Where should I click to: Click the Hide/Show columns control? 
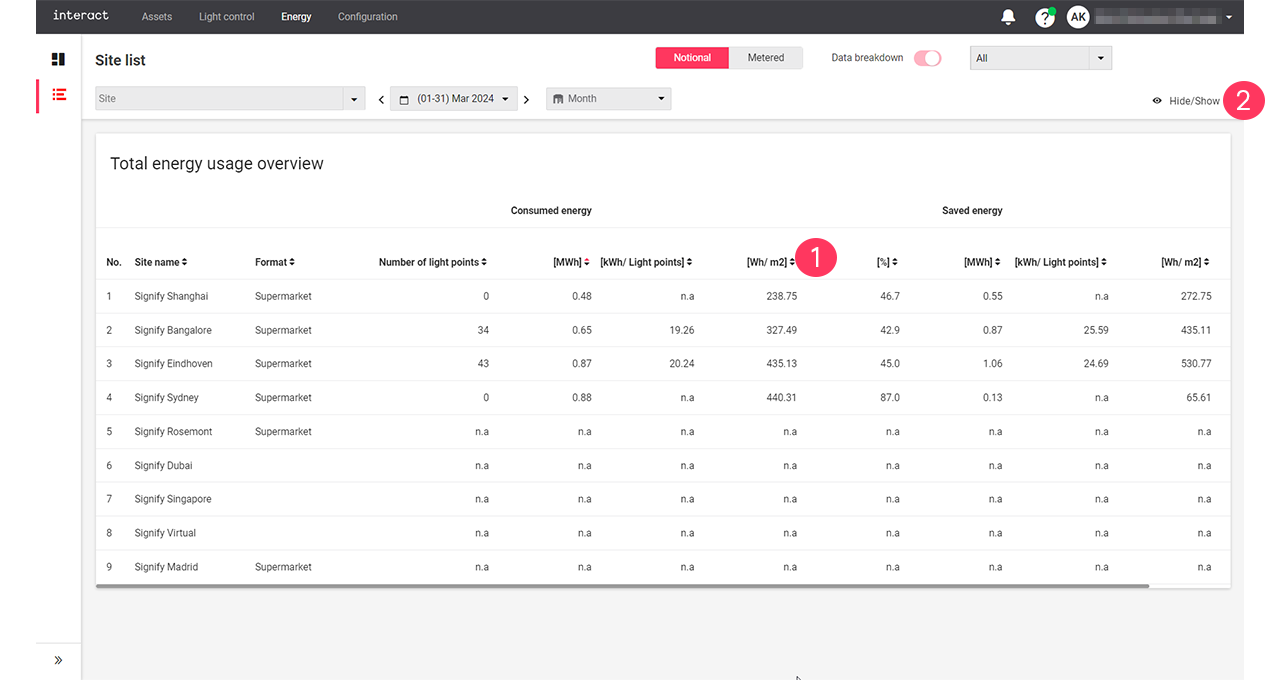(1197, 101)
